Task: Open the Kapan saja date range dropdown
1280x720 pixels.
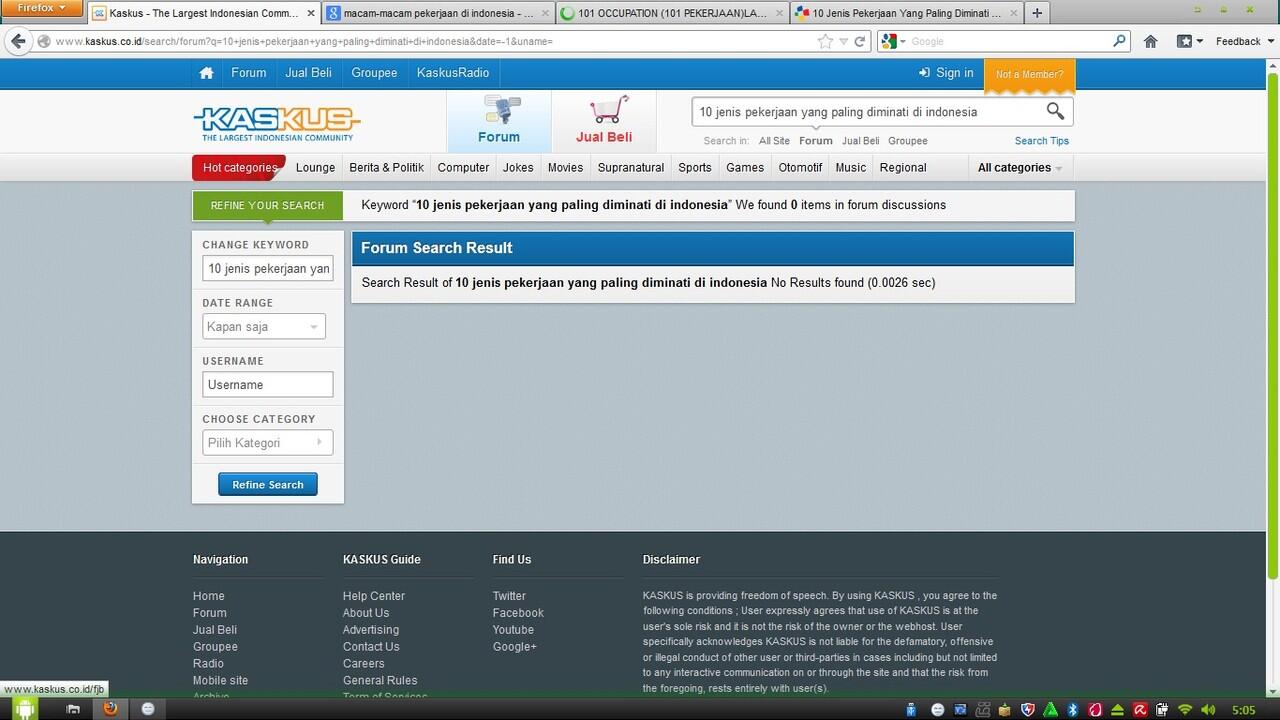Action: [264, 327]
